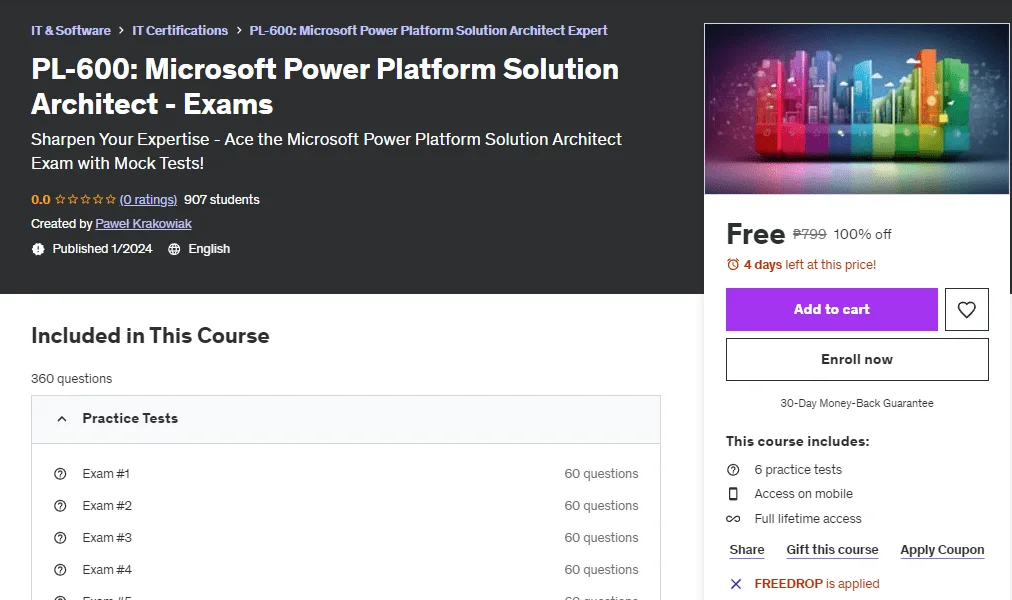The height and width of the screenshot is (600, 1012).
Task: Click the '60 questions' count for Exam #3
Action: [x=601, y=538]
